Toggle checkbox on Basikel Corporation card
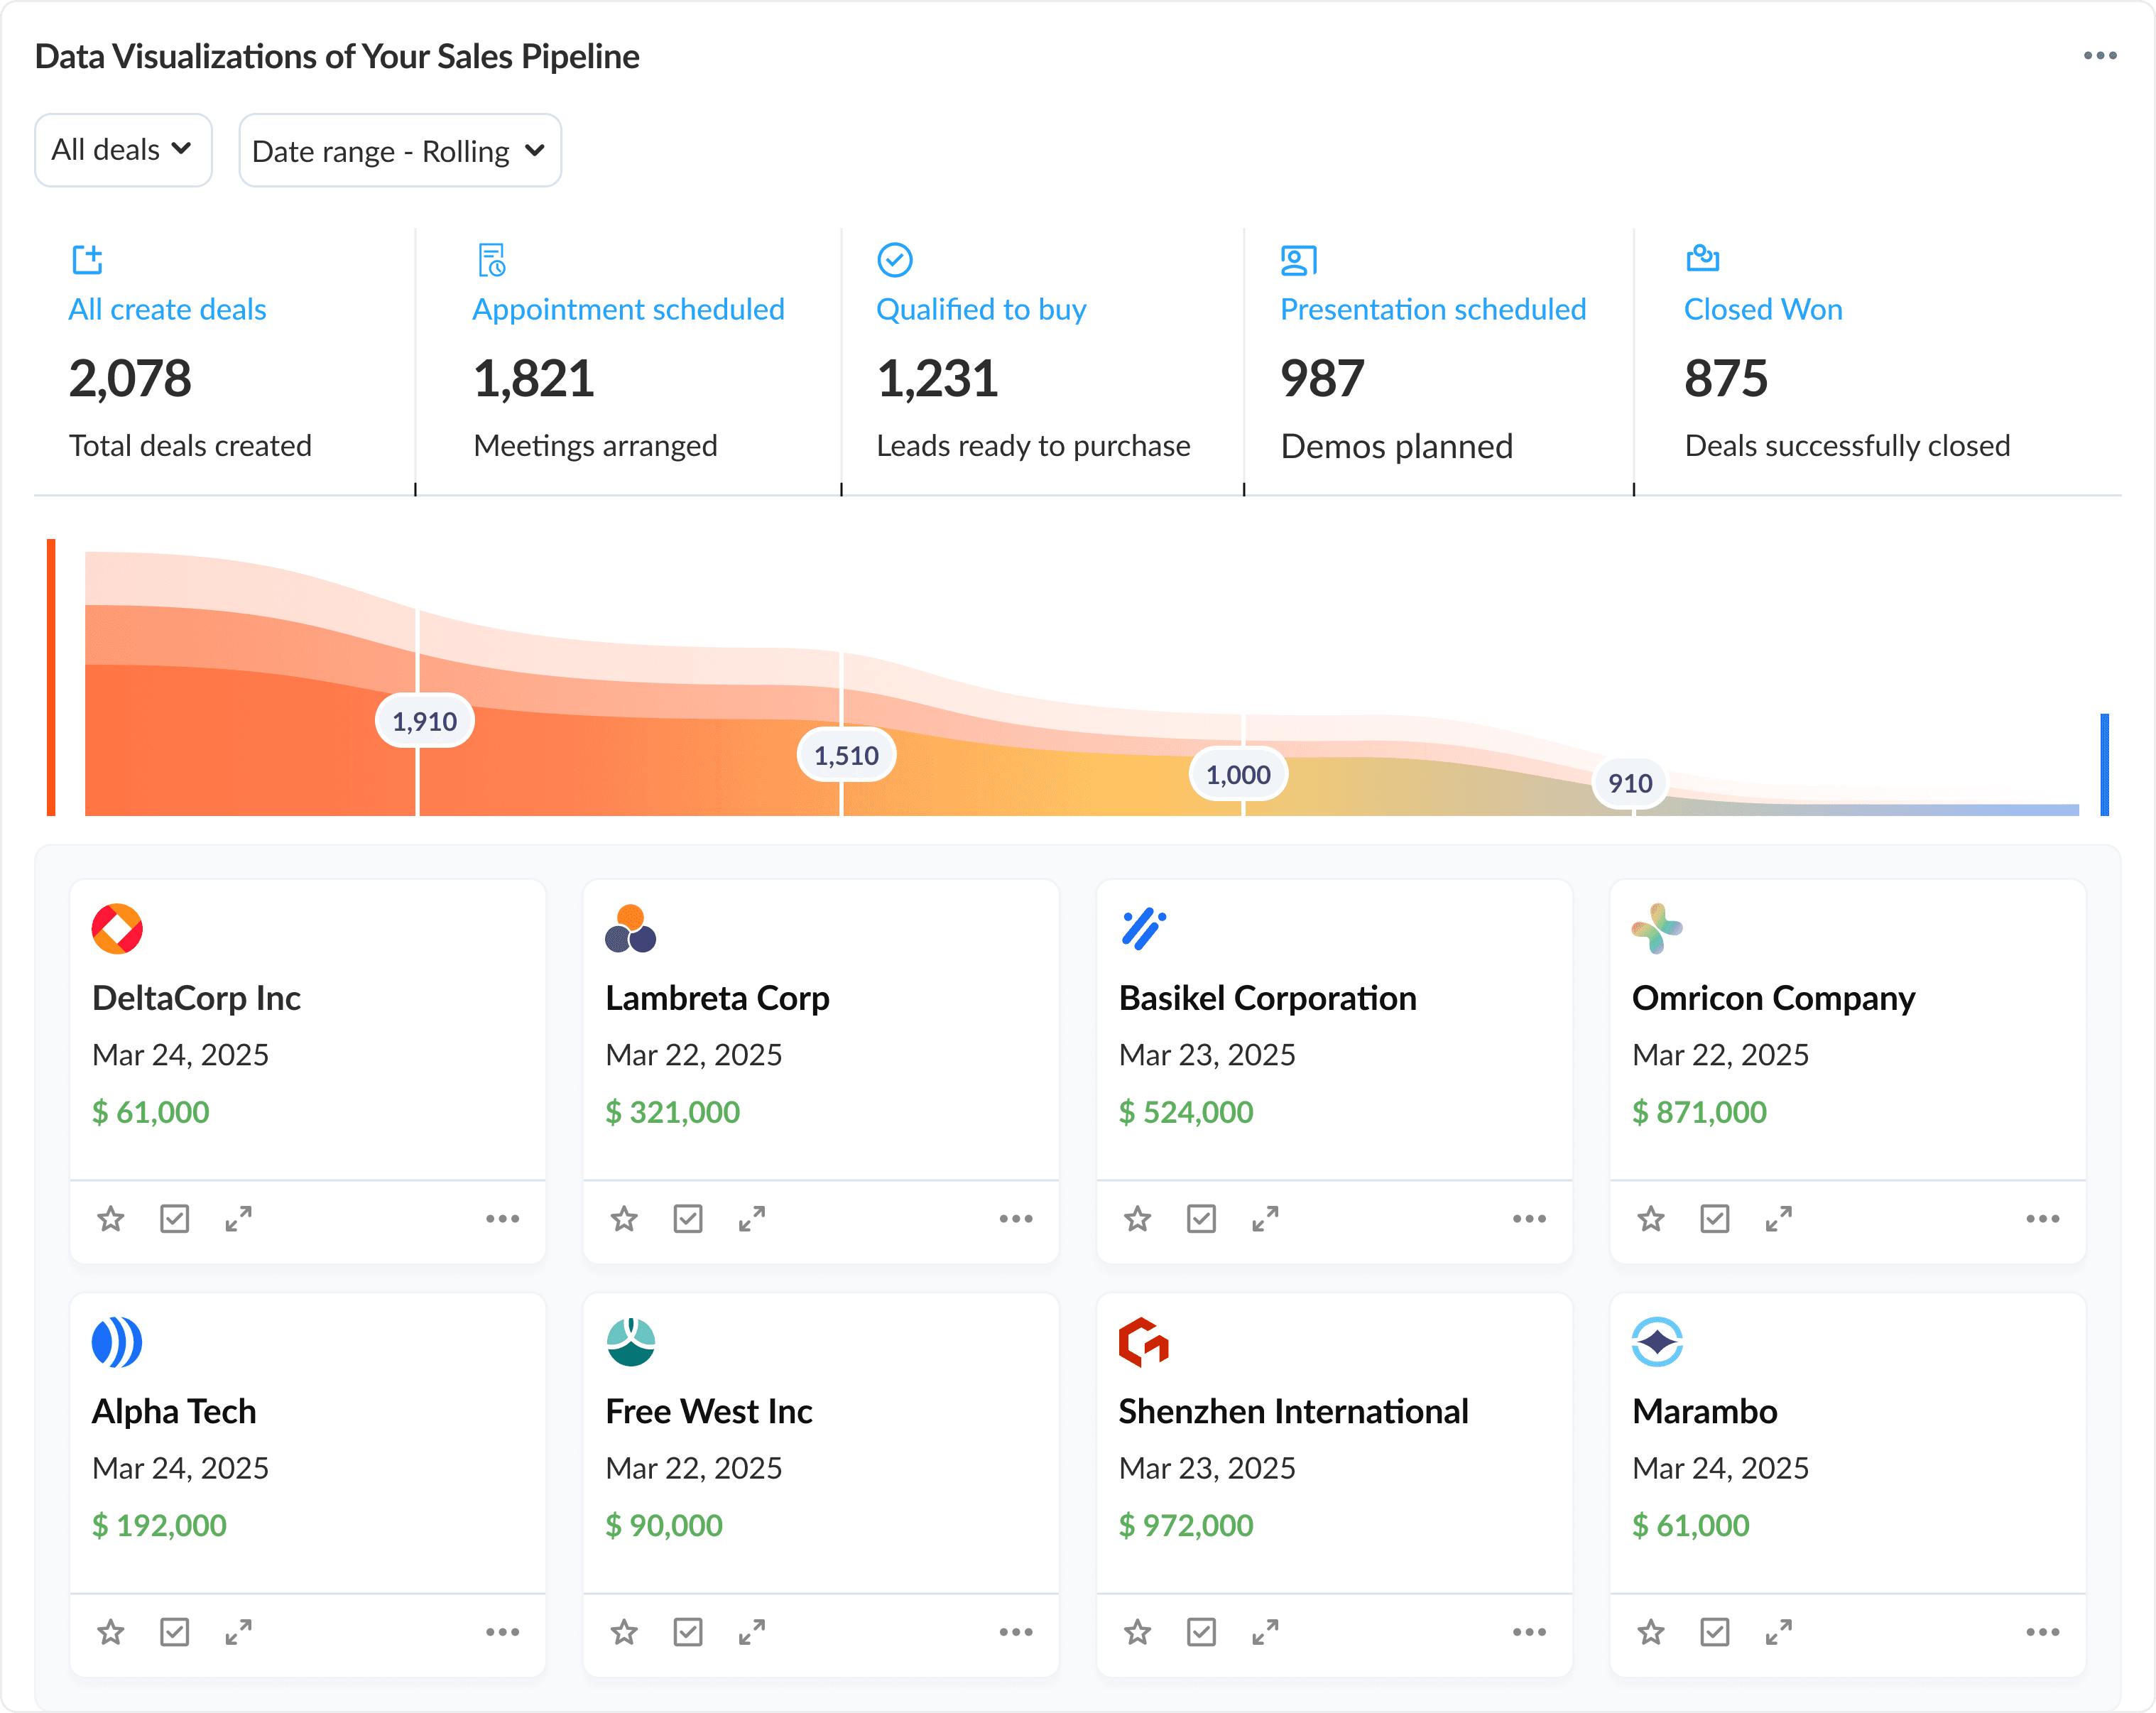 pos(1201,1218)
